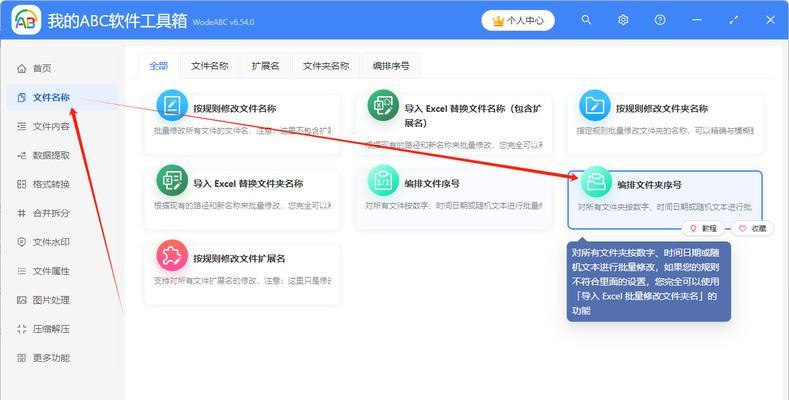Switch to the 全部 tab
This screenshot has width=789, height=400.
(159, 66)
